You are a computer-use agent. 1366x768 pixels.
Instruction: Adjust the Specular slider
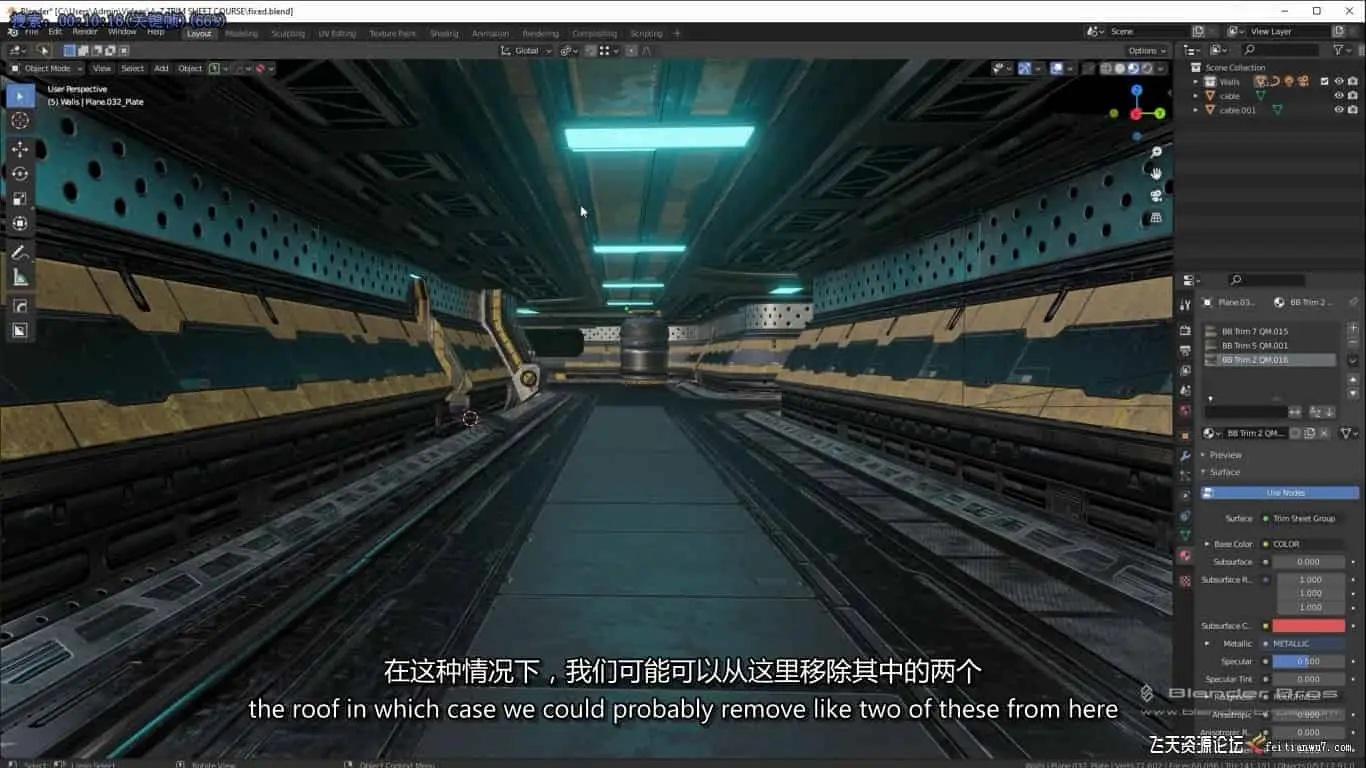tap(1309, 661)
